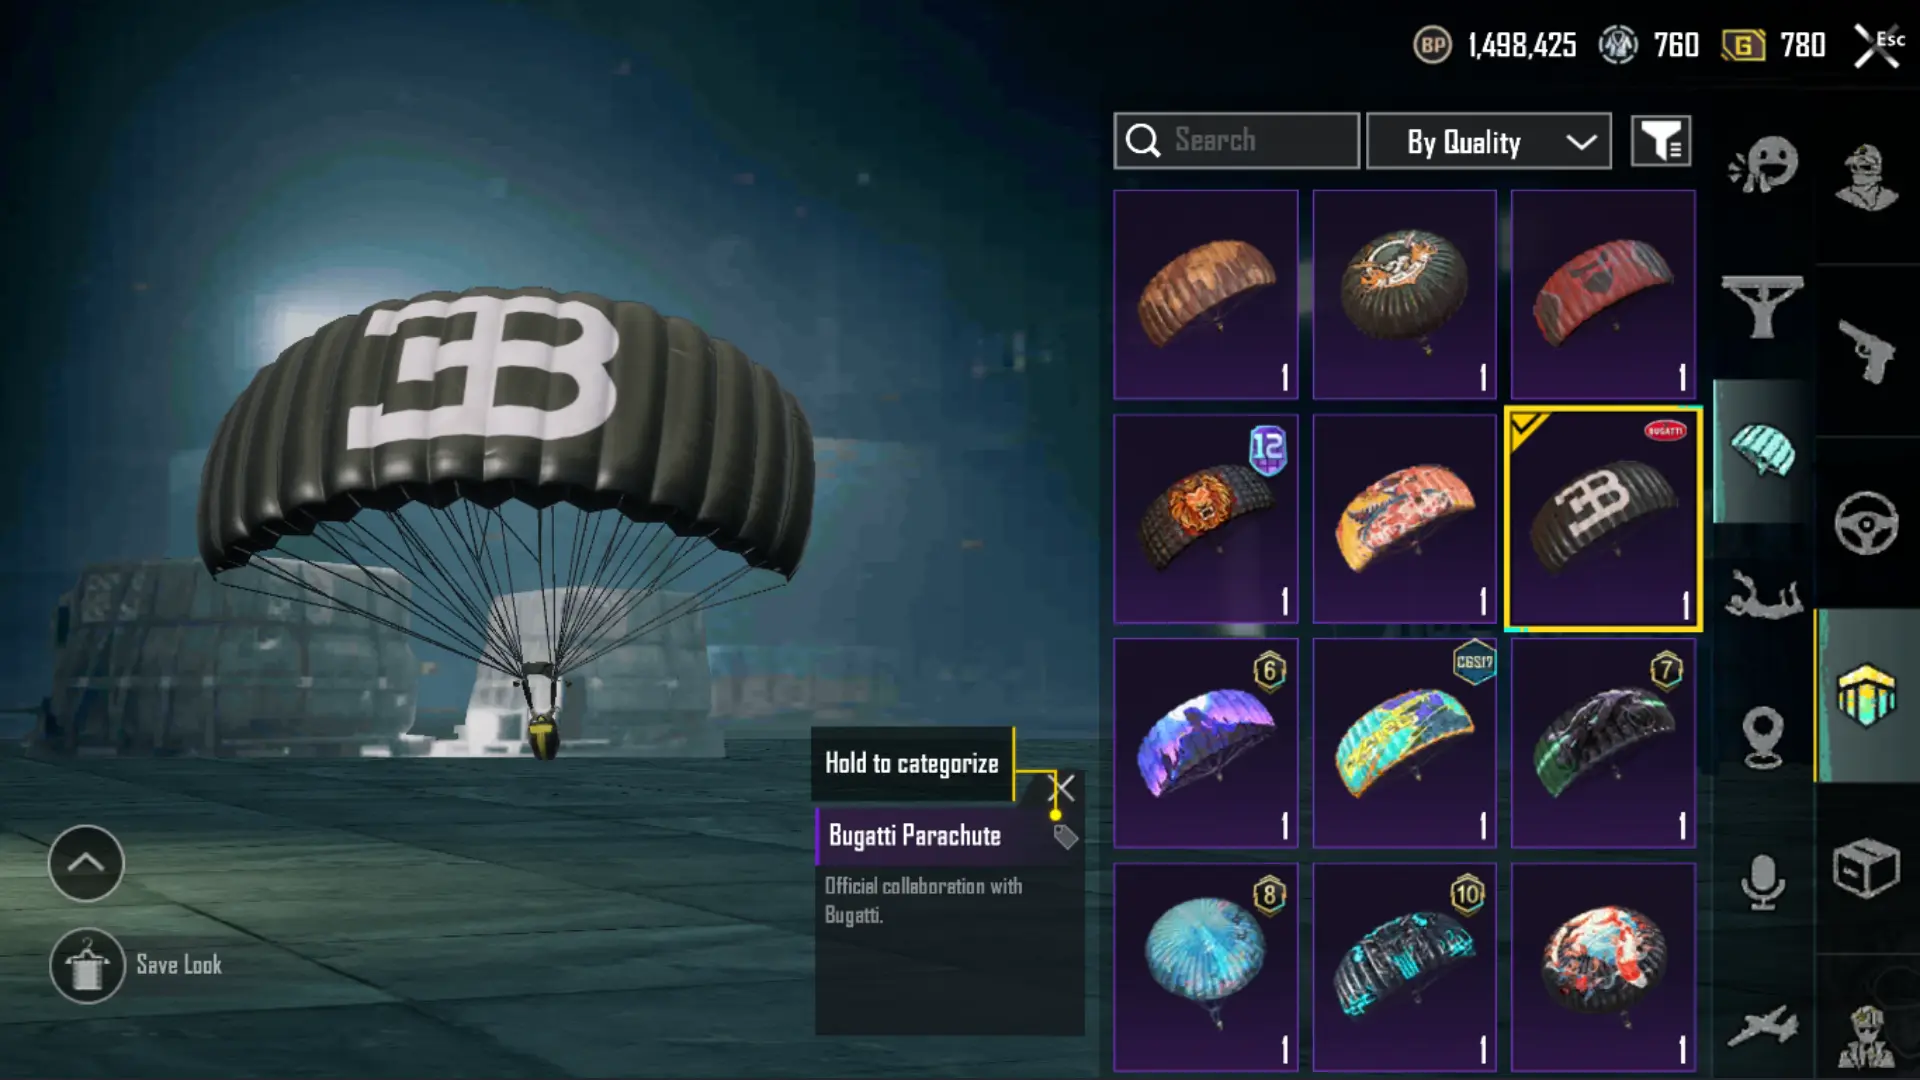Select the airplane skin category icon
The width and height of the screenshot is (1920, 1080).
(x=1763, y=1026)
